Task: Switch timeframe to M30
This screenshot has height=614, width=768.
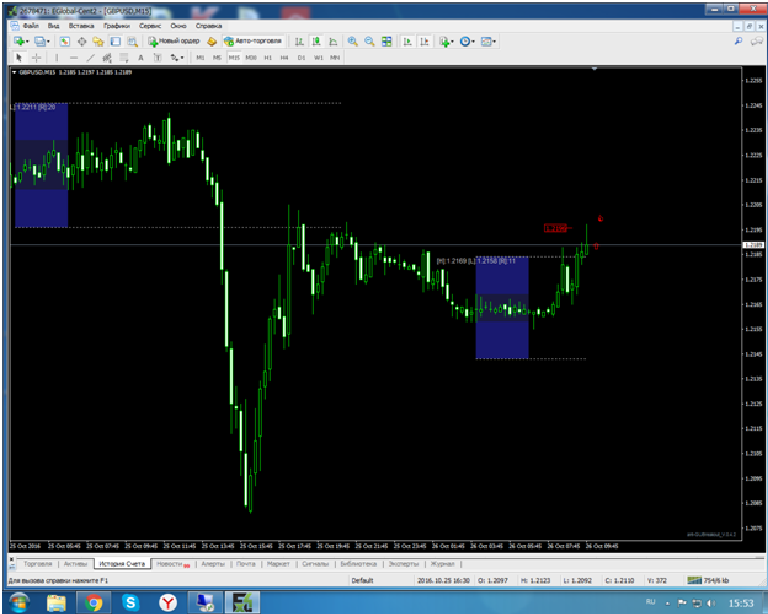Action: click(x=251, y=58)
